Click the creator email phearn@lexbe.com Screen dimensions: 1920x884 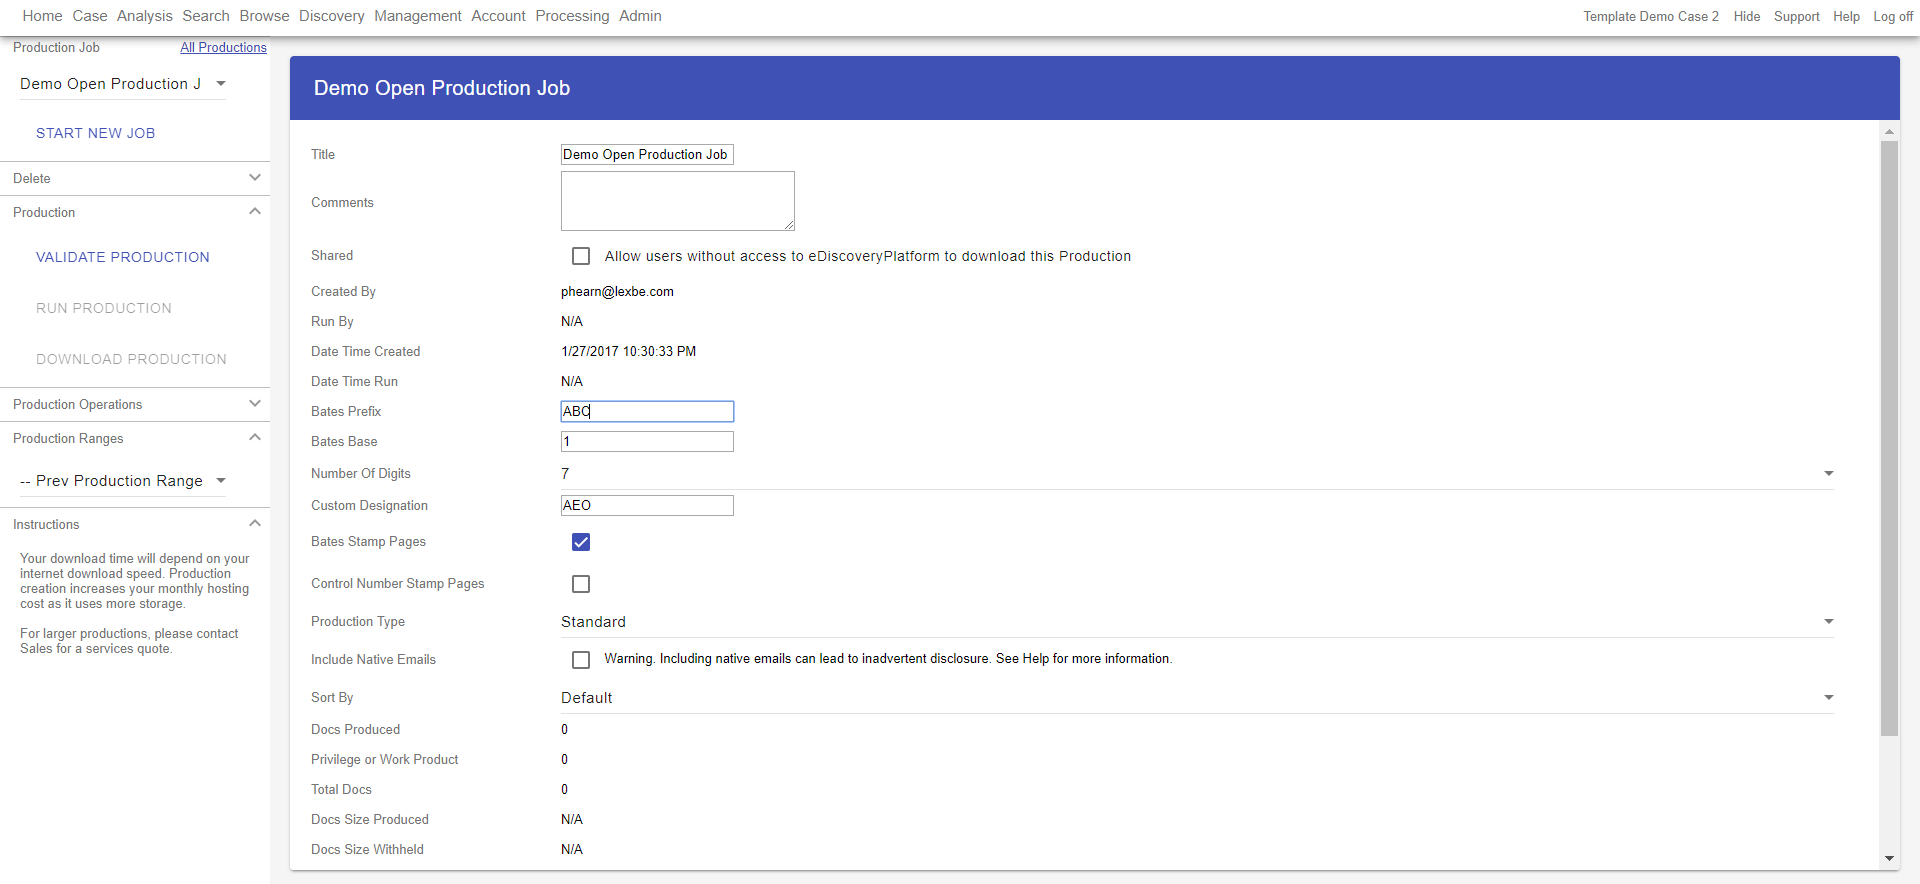point(617,292)
